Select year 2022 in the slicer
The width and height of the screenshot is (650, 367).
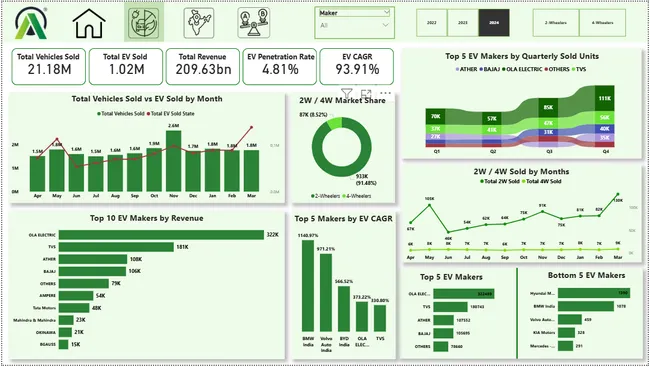(x=432, y=23)
